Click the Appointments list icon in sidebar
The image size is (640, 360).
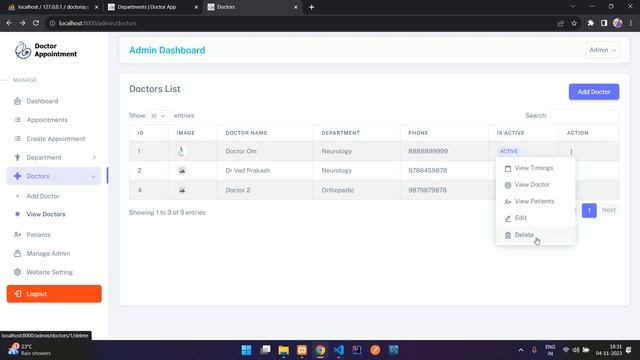click(x=17, y=120)
